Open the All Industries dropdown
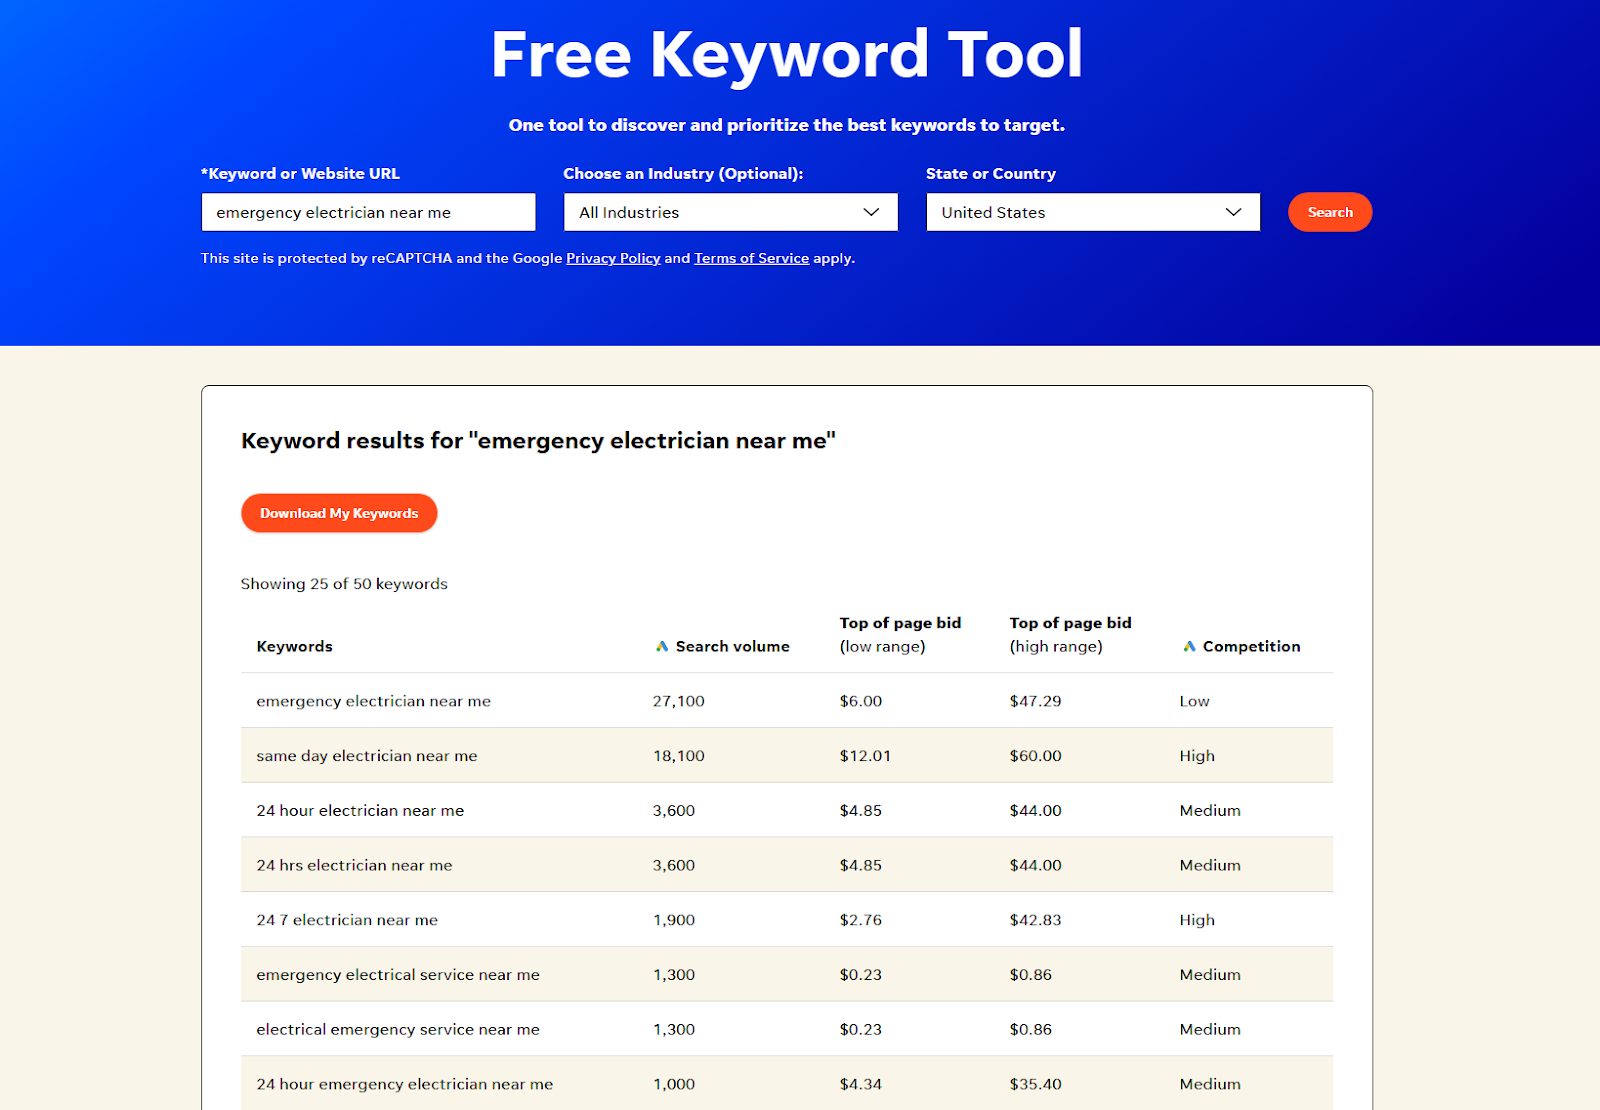1600x1110 pixels. coord(730,212)
